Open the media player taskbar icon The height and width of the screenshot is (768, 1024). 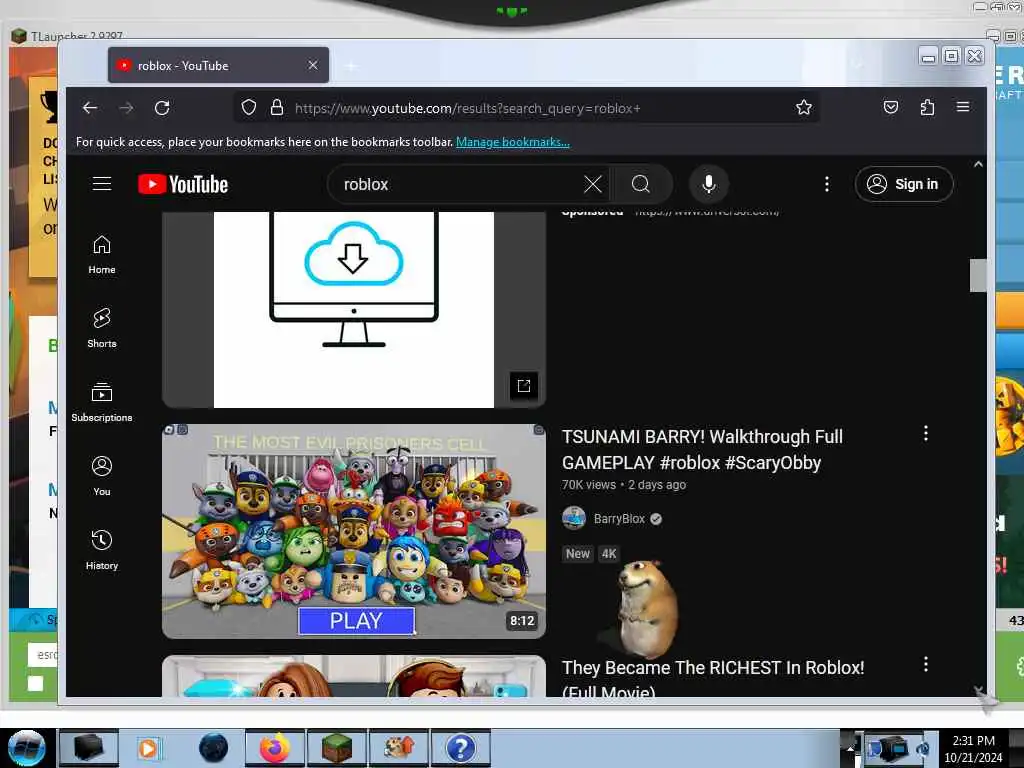(149, 748)
